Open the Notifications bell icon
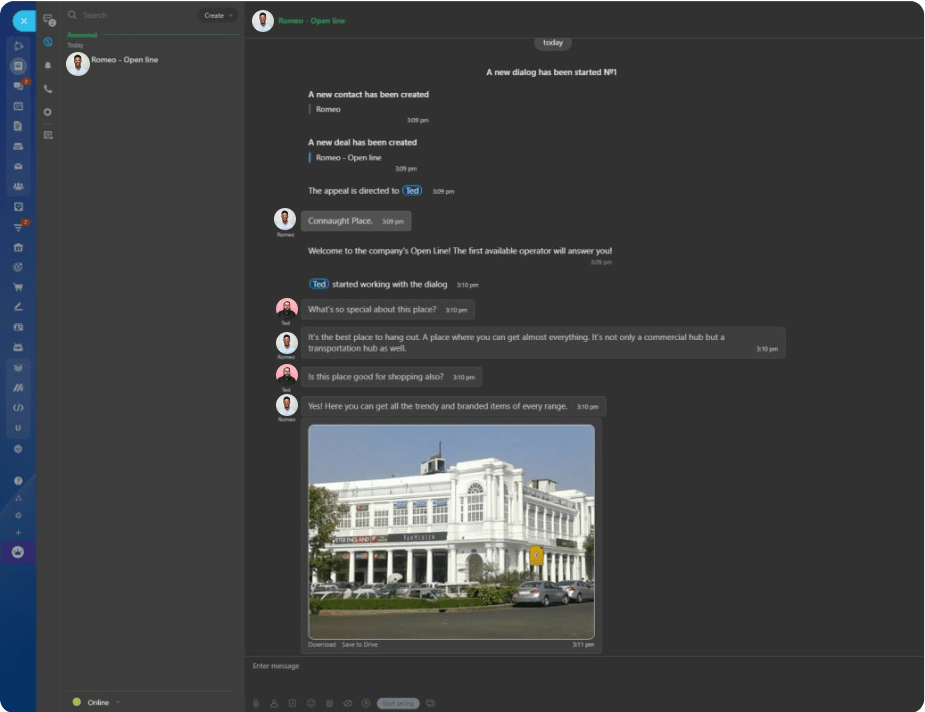The width and height of the screenshot is (925, 712). (47, 64)
